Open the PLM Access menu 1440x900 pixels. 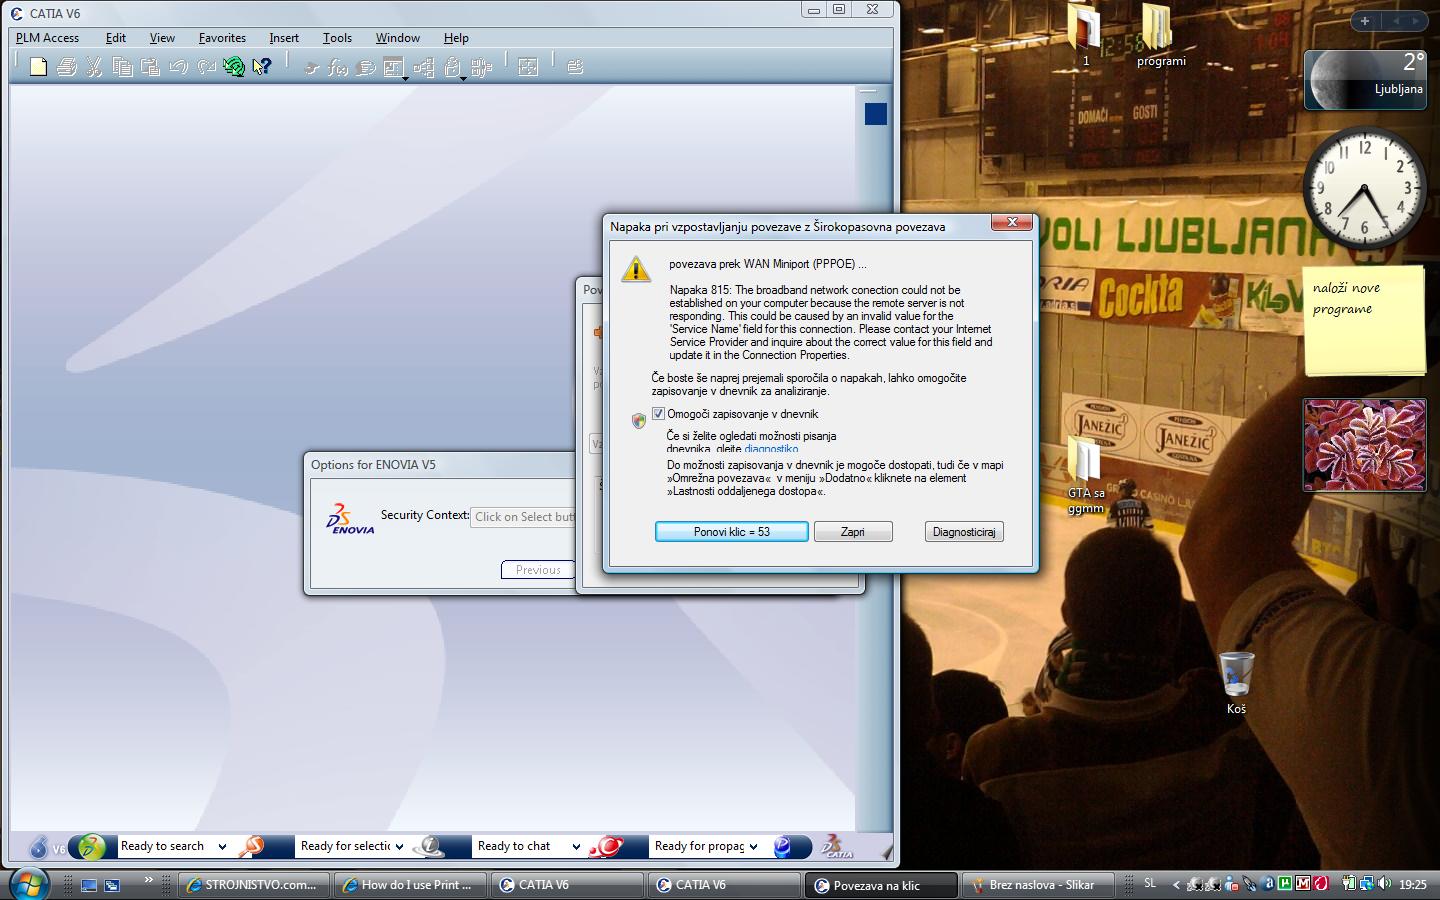click(x=47, y=38)
